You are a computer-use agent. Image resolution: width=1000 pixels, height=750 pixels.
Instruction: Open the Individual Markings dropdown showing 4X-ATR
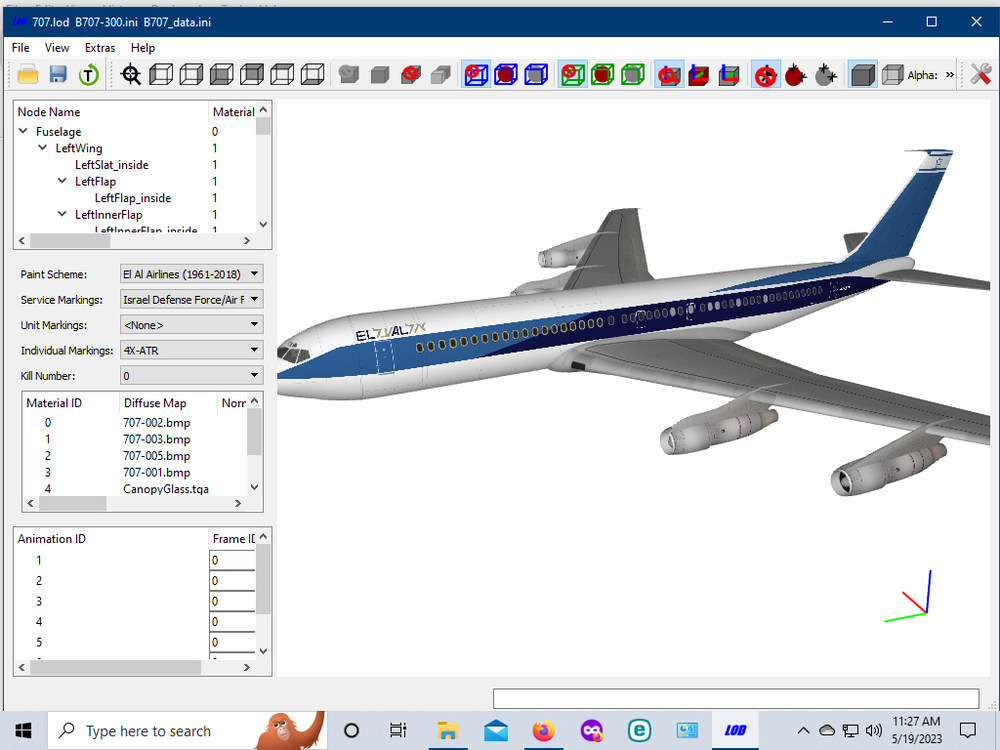(191, 350)
